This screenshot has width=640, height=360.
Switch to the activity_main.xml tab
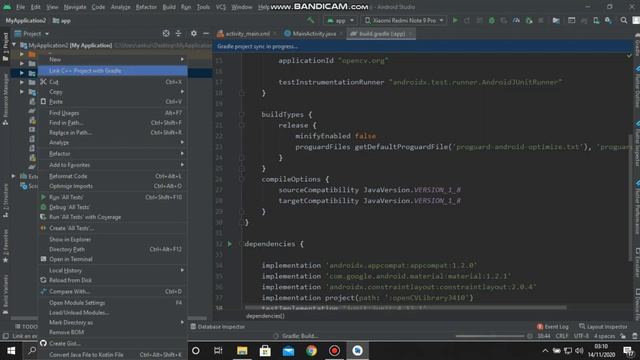(x=247, y=34)
